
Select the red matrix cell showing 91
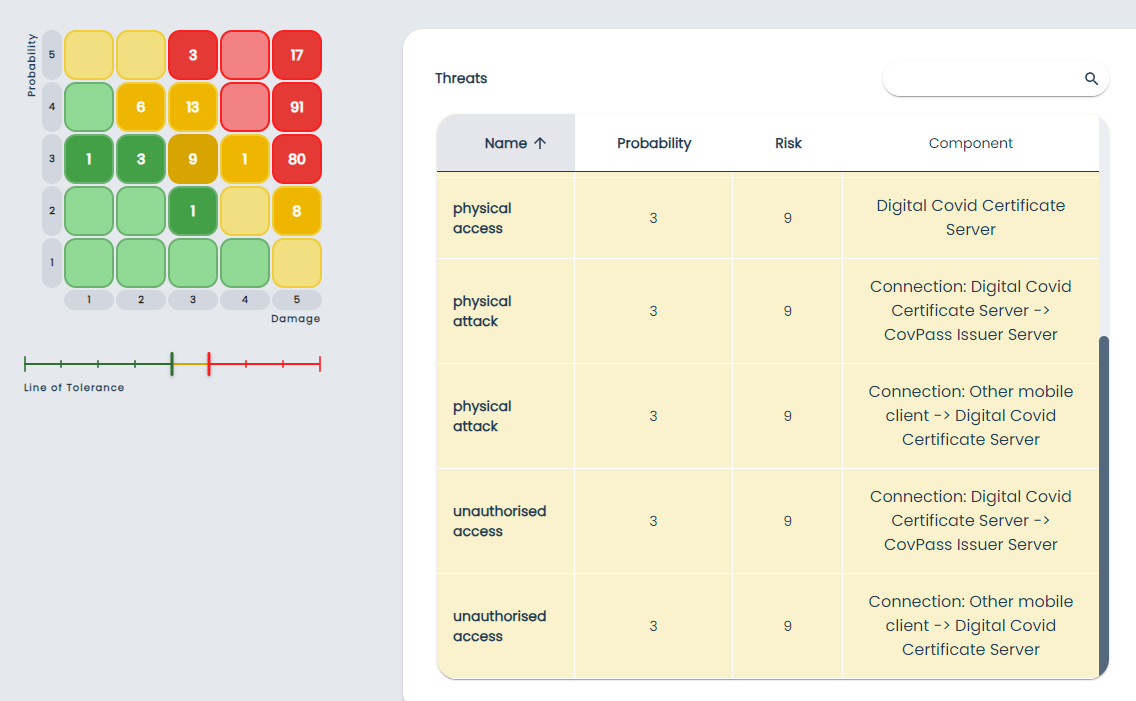(297, 107)
